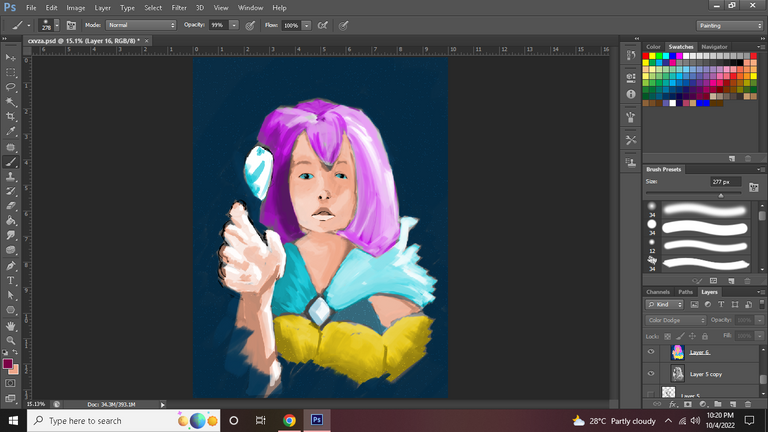Select the Brush tool in toolbox
Viewport: 768px width, 432px height.
(x=10, y=162)
